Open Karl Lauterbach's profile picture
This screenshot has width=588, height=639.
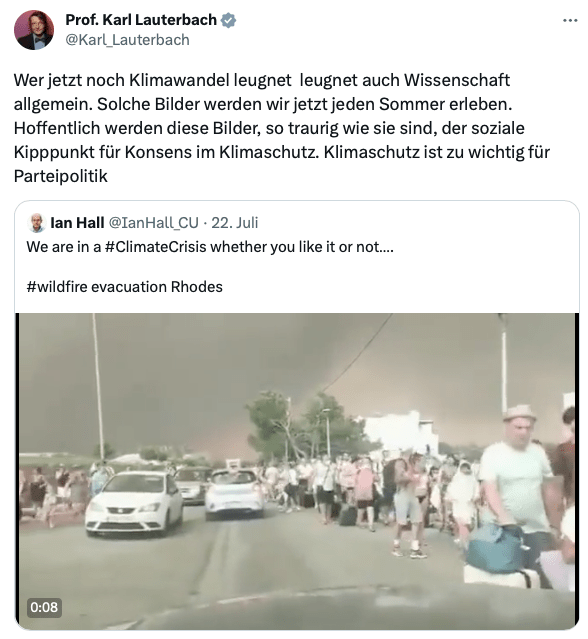34,30
